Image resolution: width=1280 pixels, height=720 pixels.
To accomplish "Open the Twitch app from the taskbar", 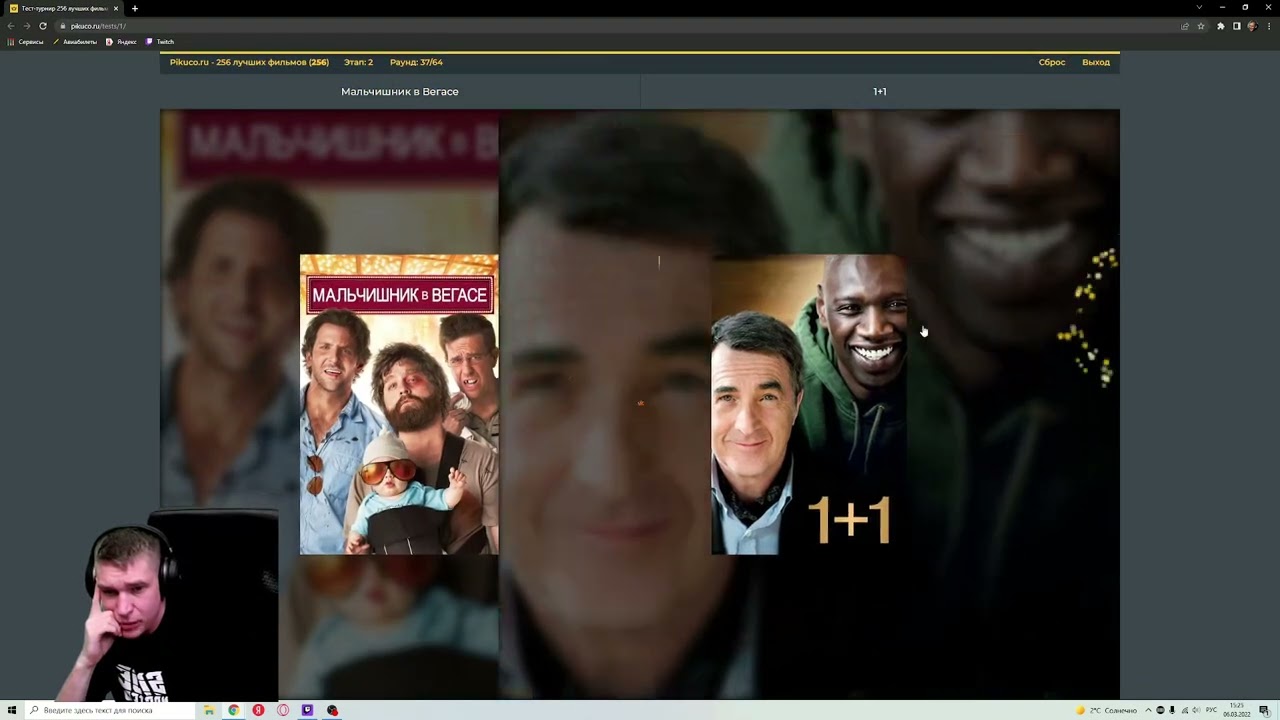I will point(307,710).
